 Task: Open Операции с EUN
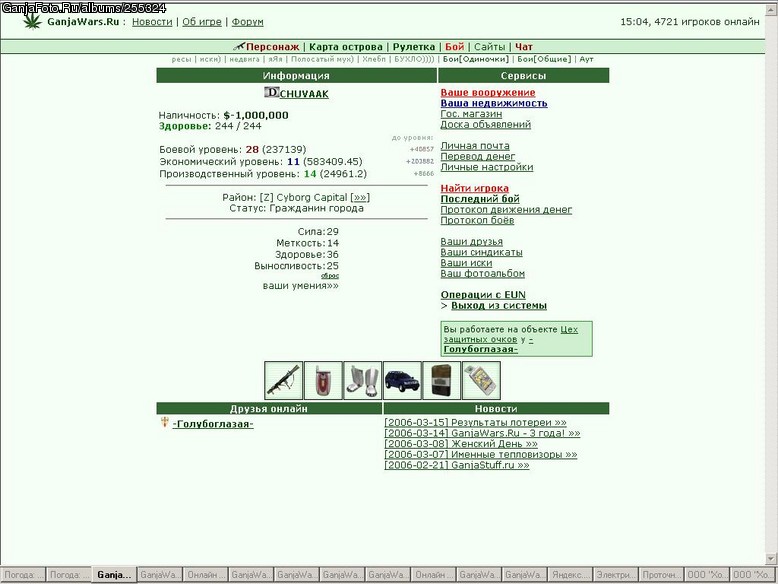point(483,295)
